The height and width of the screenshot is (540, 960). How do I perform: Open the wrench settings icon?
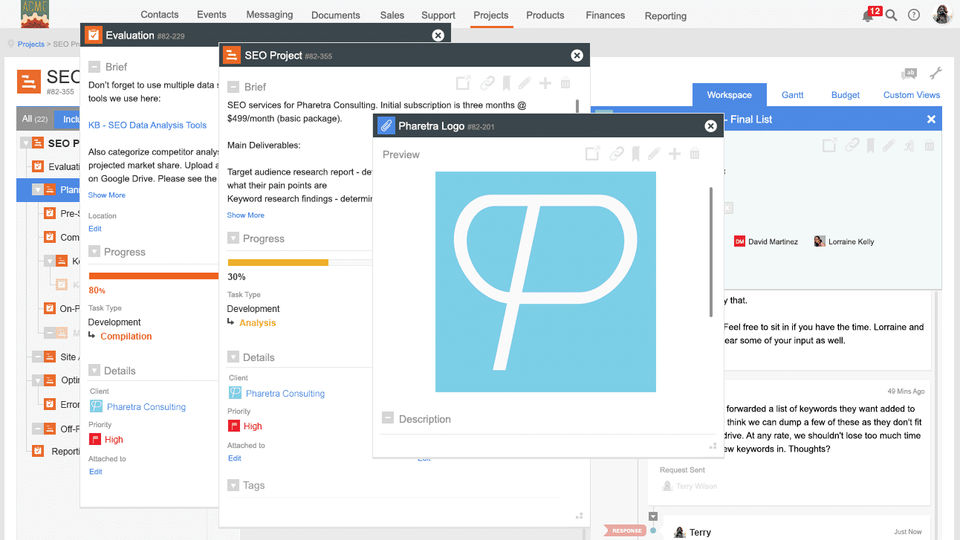point(936,73)
